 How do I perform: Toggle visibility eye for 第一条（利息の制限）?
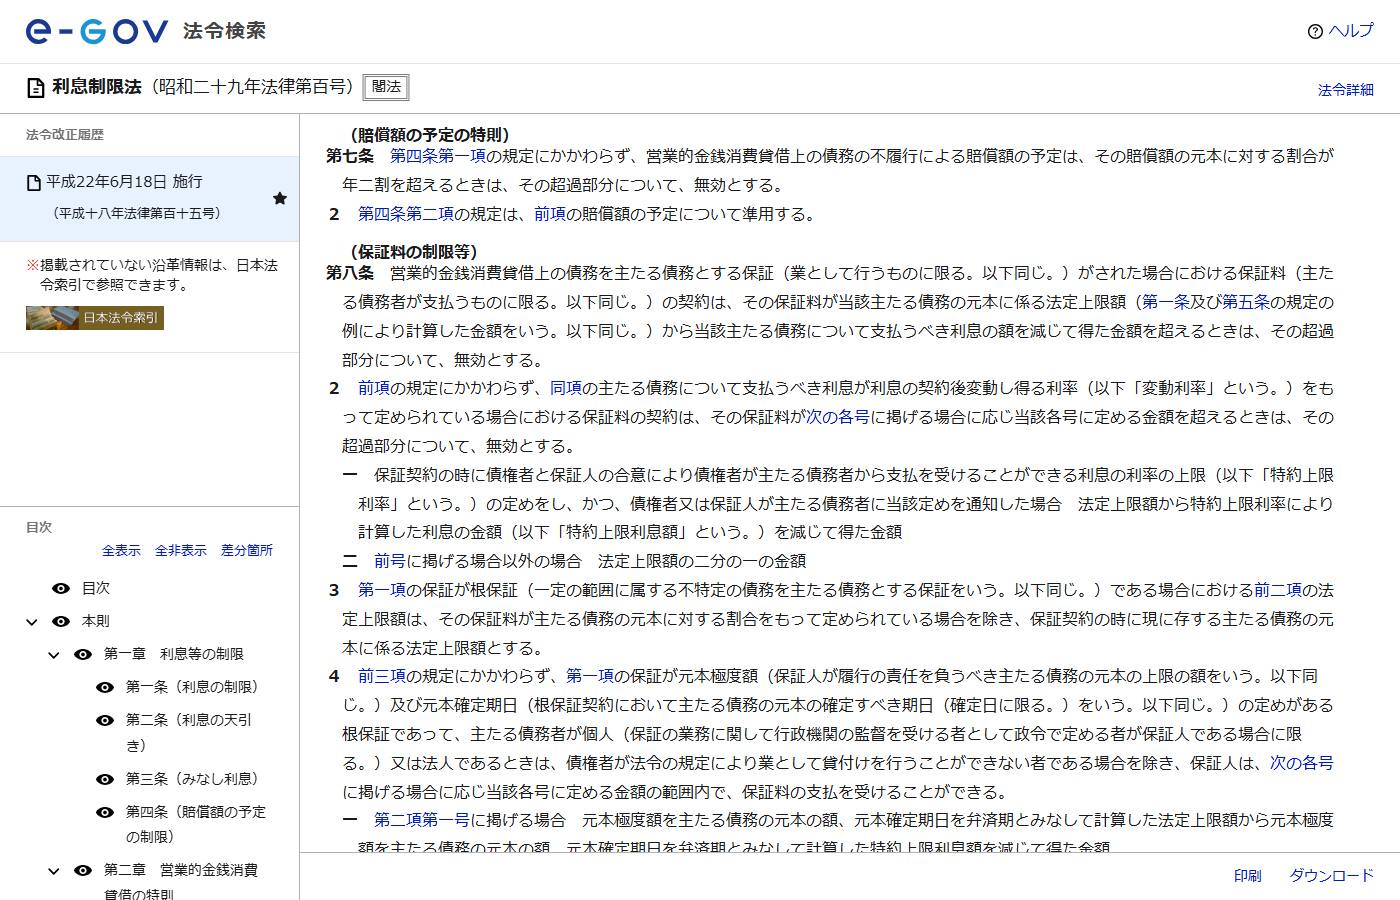tap(105, 687)
